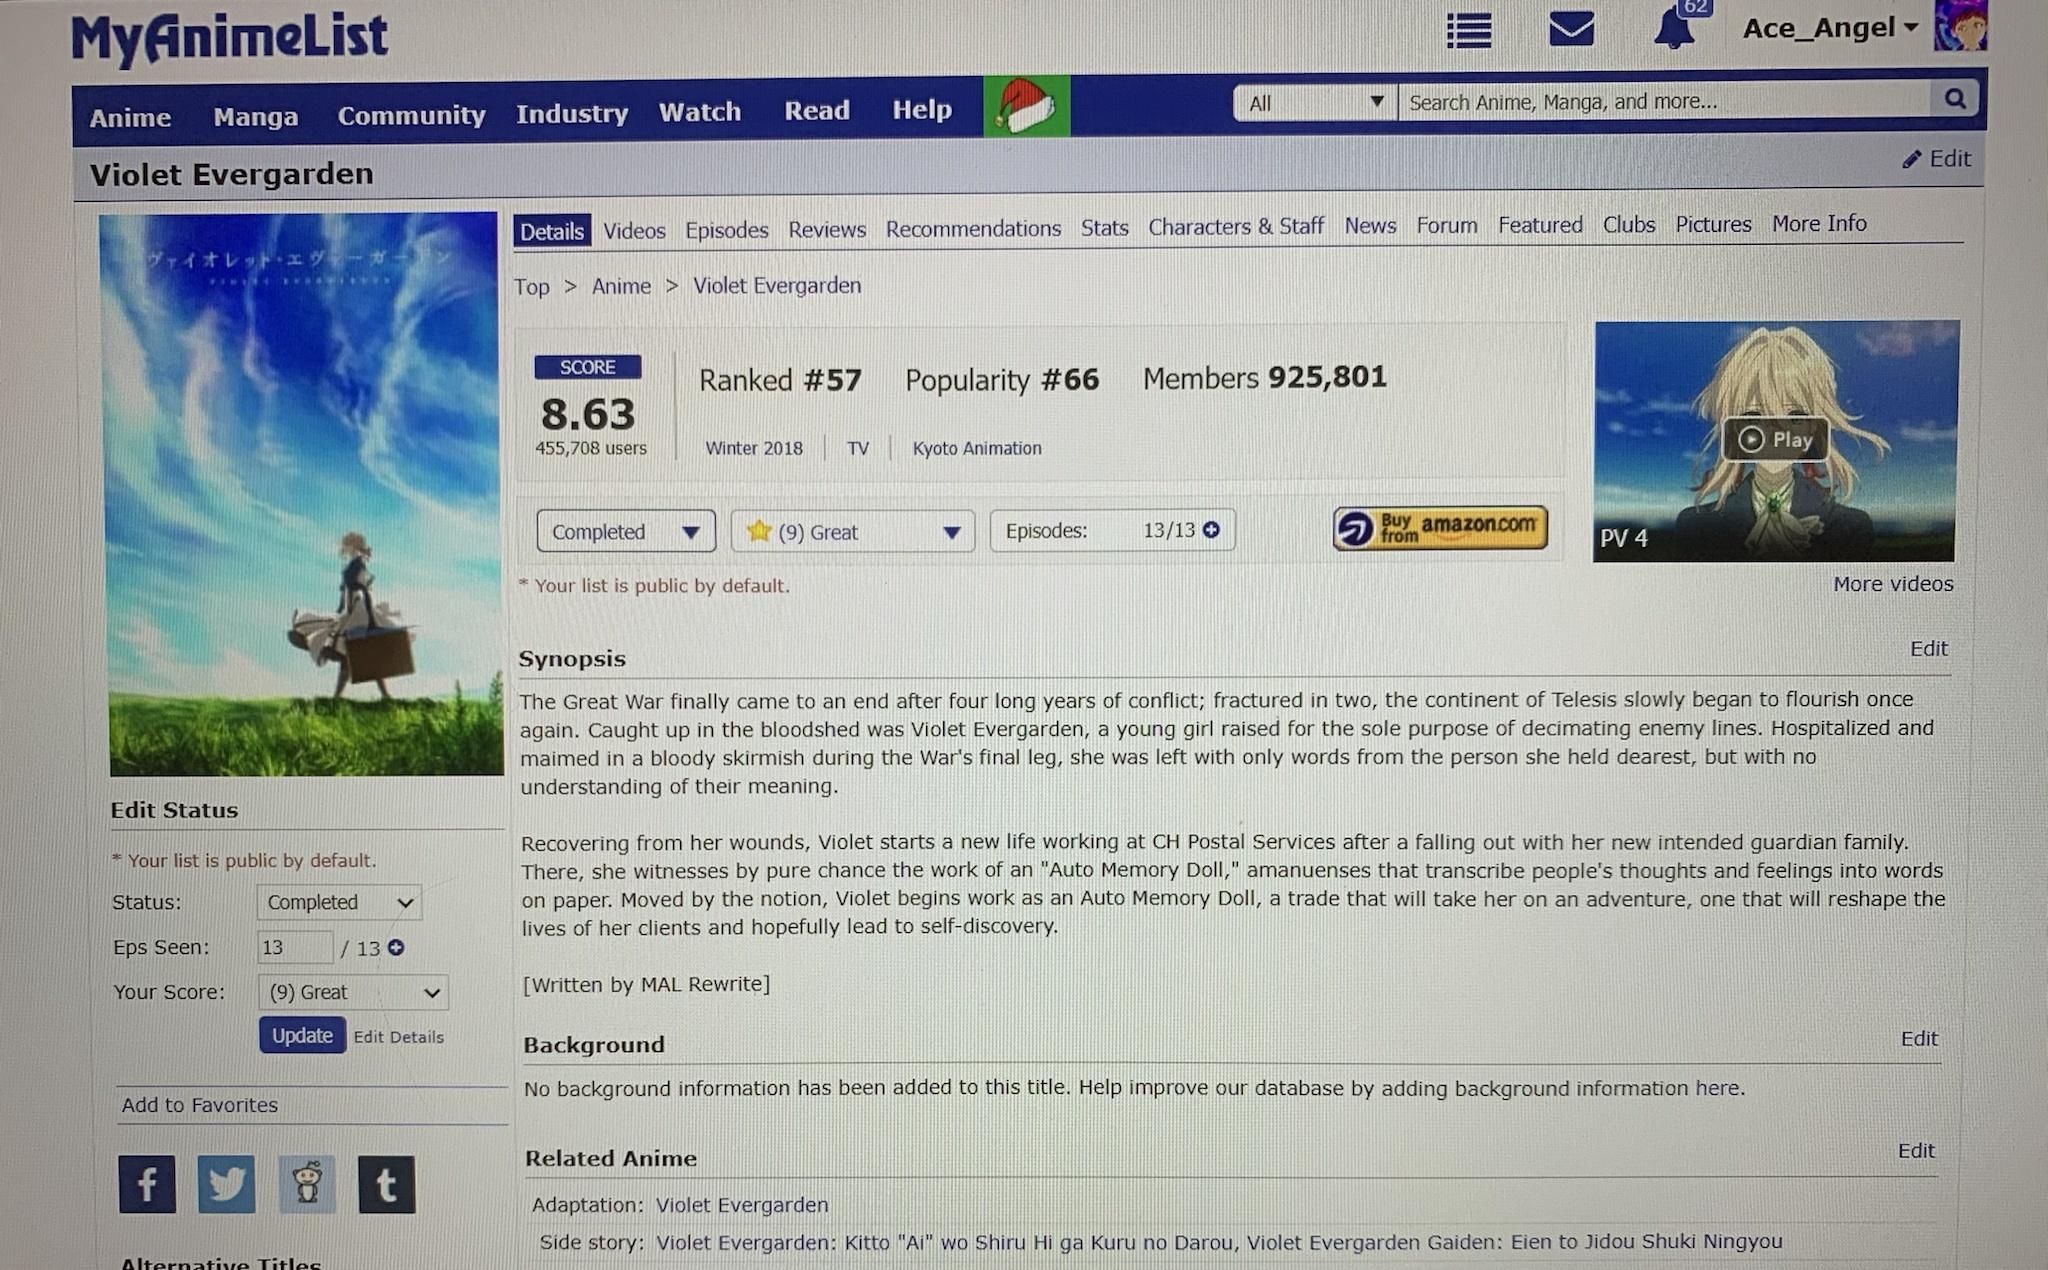This screenshot has width=2048, height=1270.
Task: Open the anime list icon in header
Action: pos(1469,30)
